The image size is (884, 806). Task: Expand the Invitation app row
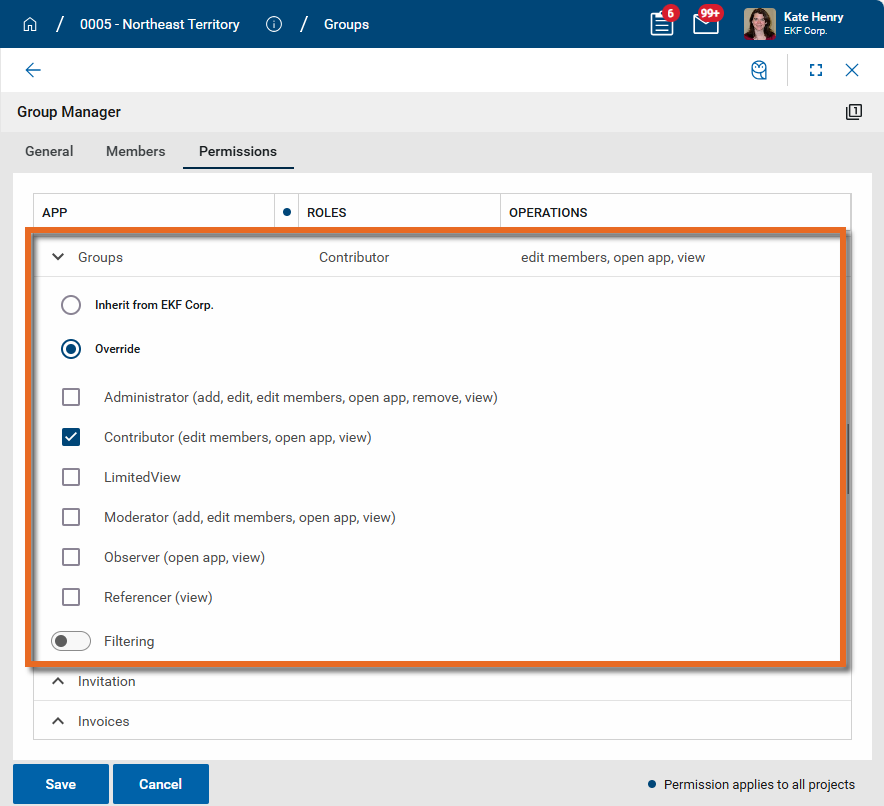pyautogui.click(x=58, y=681)
